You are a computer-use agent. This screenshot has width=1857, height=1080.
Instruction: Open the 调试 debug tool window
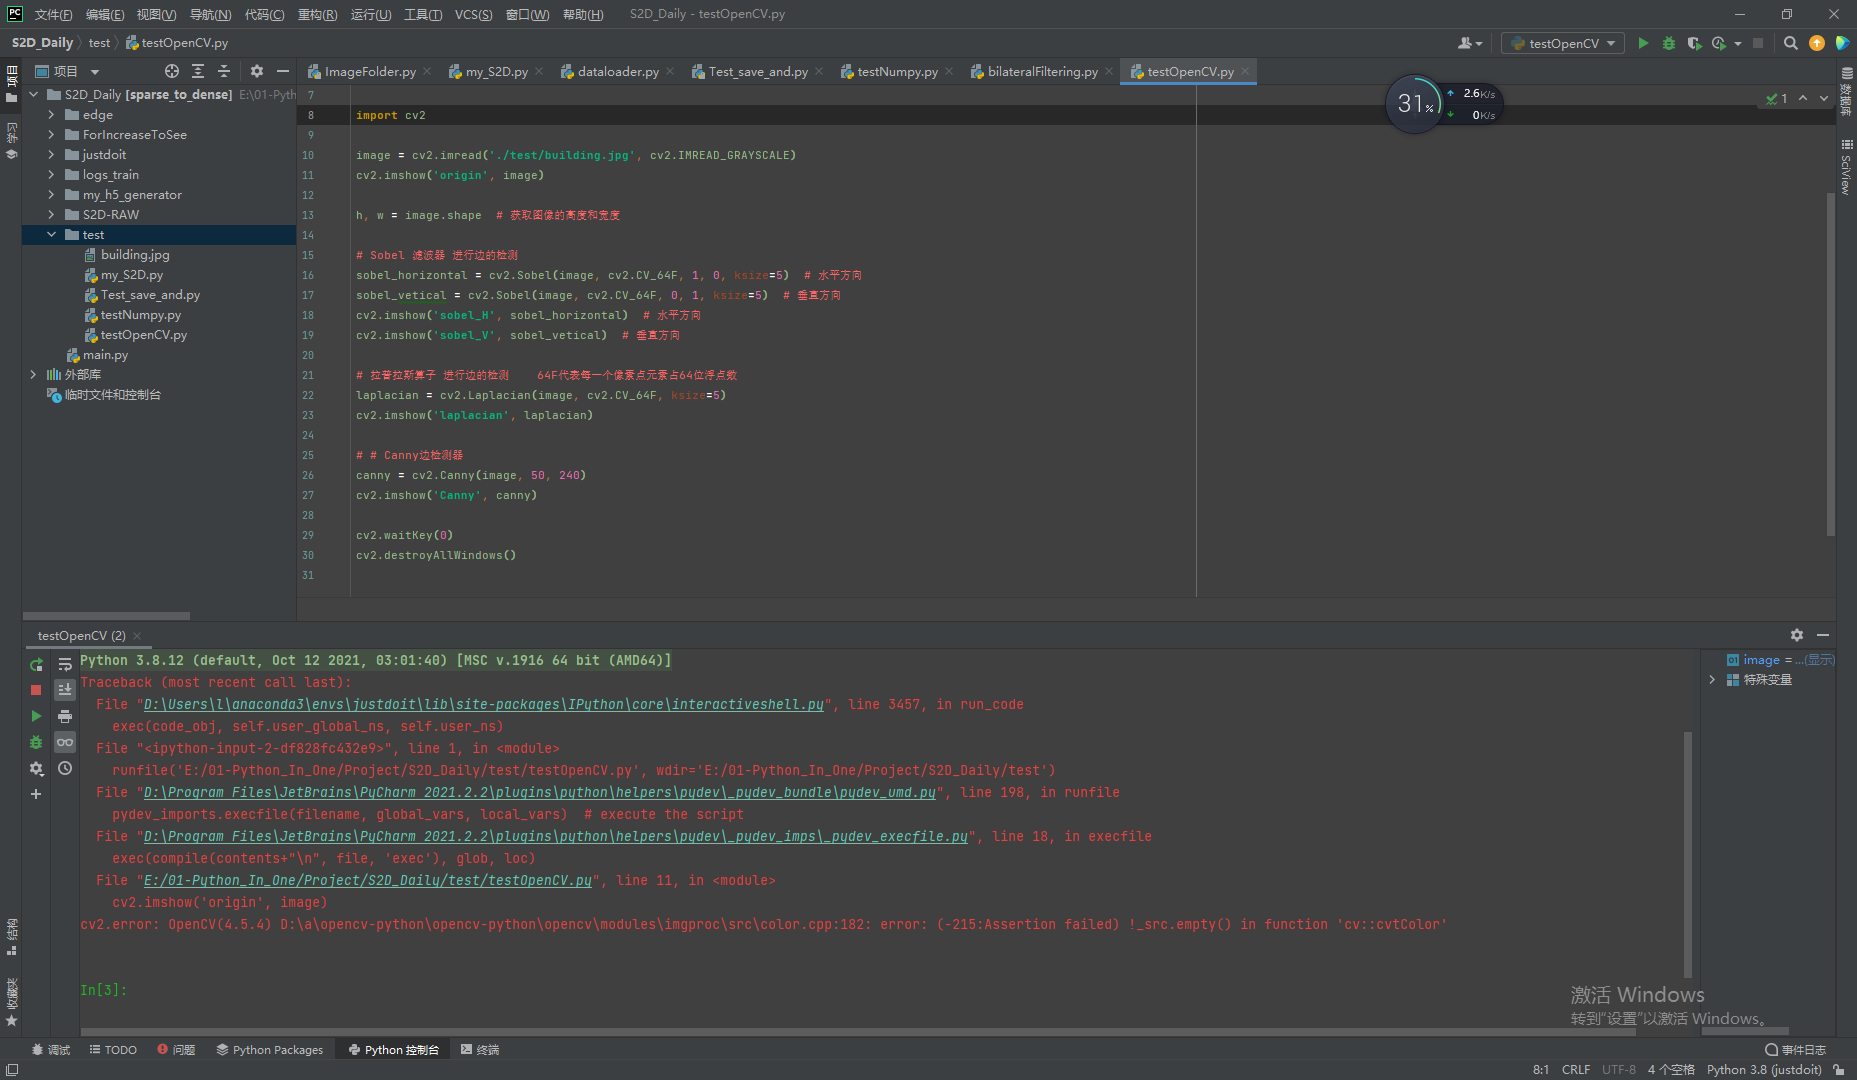(x=51, y=1049)
